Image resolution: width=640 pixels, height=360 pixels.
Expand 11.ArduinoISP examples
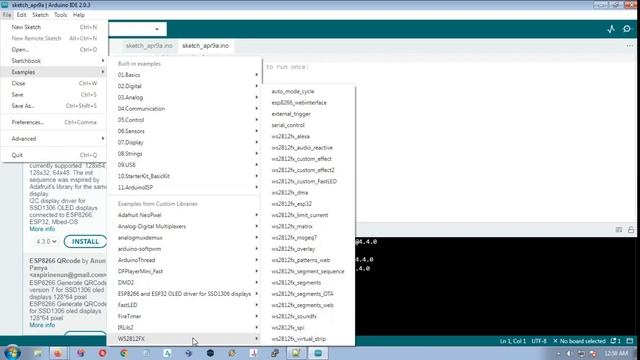[x=185, y=187]
